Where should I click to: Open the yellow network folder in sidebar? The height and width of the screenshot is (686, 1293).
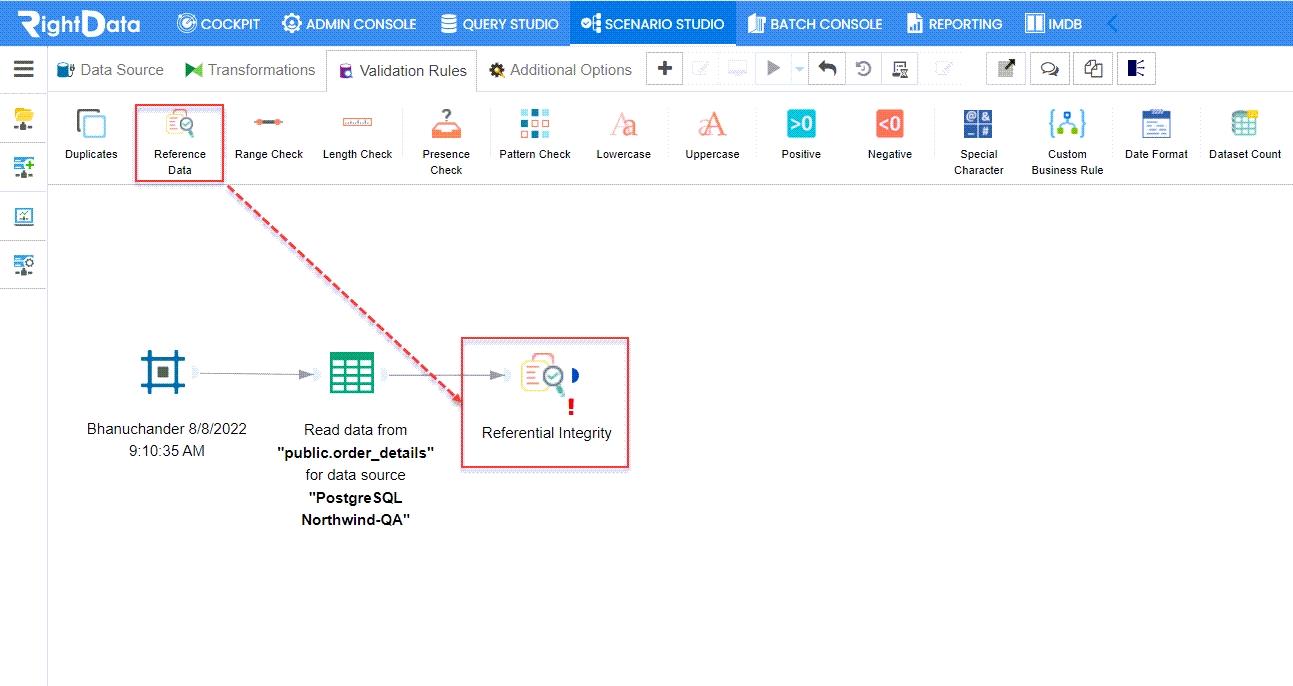point(24,119)
